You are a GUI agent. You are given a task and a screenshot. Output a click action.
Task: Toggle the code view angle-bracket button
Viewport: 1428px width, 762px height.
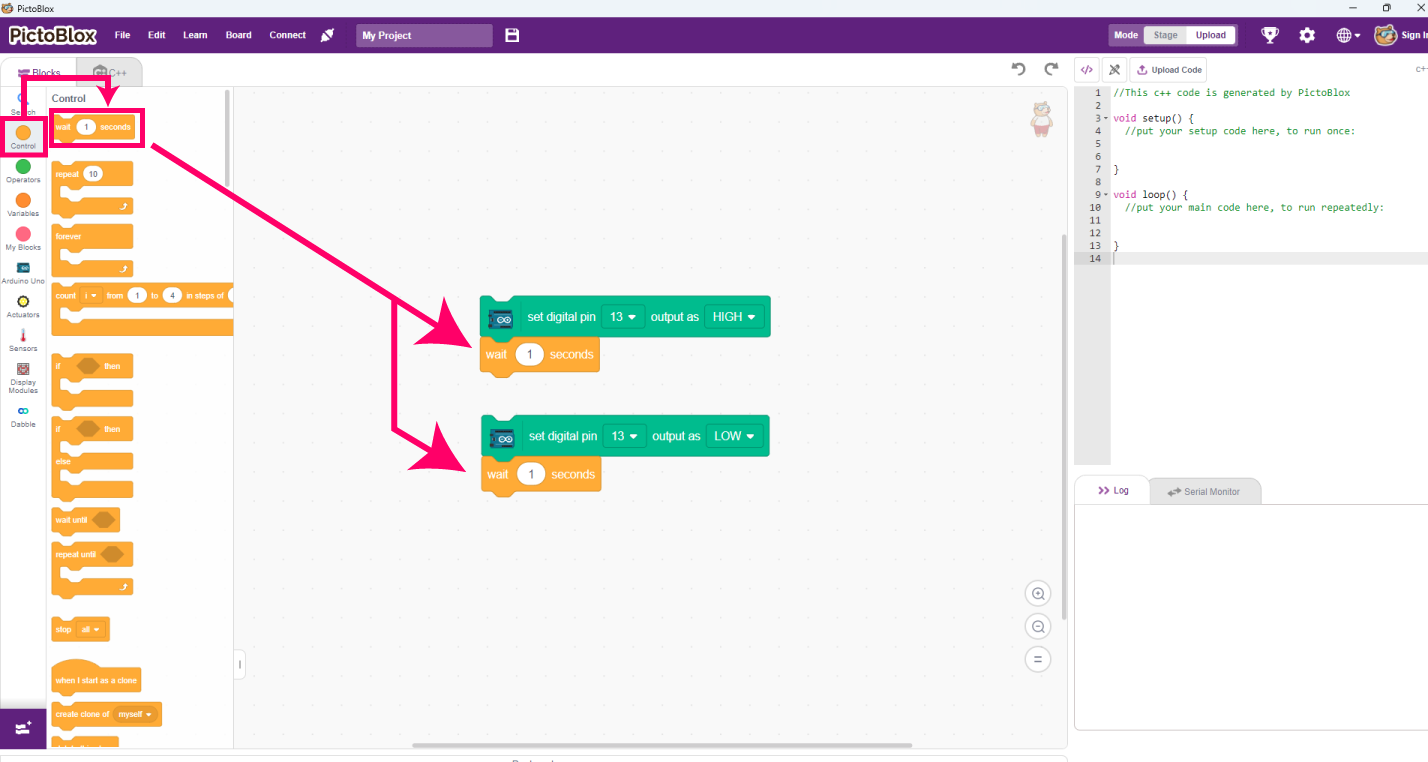coord(1087,70)
